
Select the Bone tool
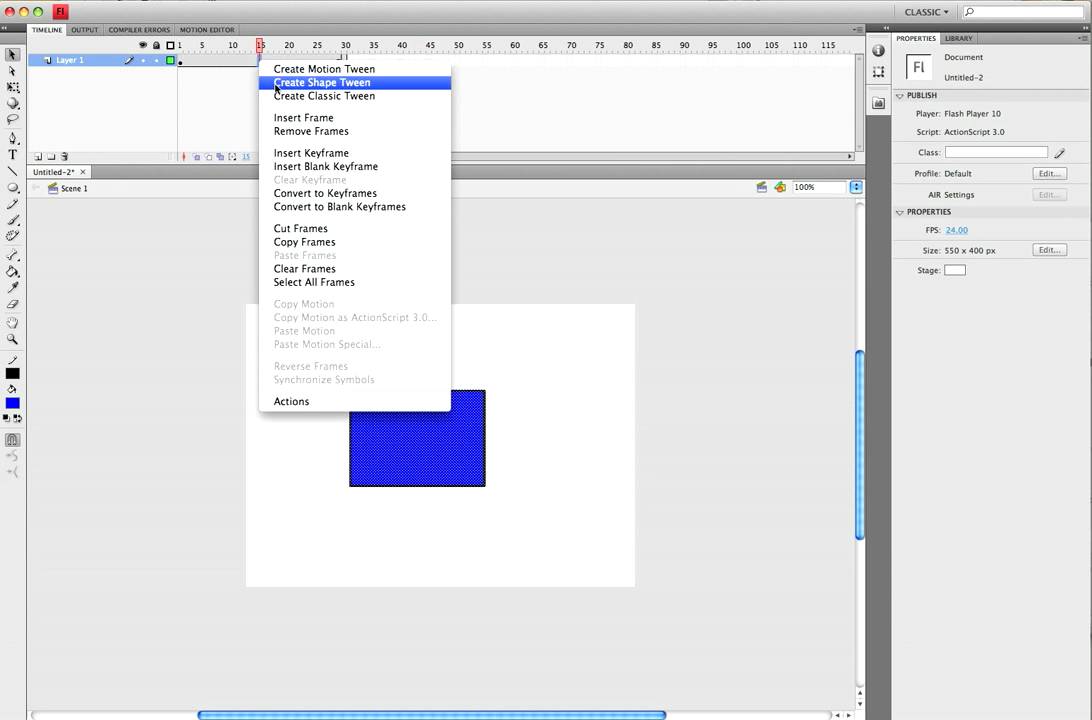click(13, 255)
